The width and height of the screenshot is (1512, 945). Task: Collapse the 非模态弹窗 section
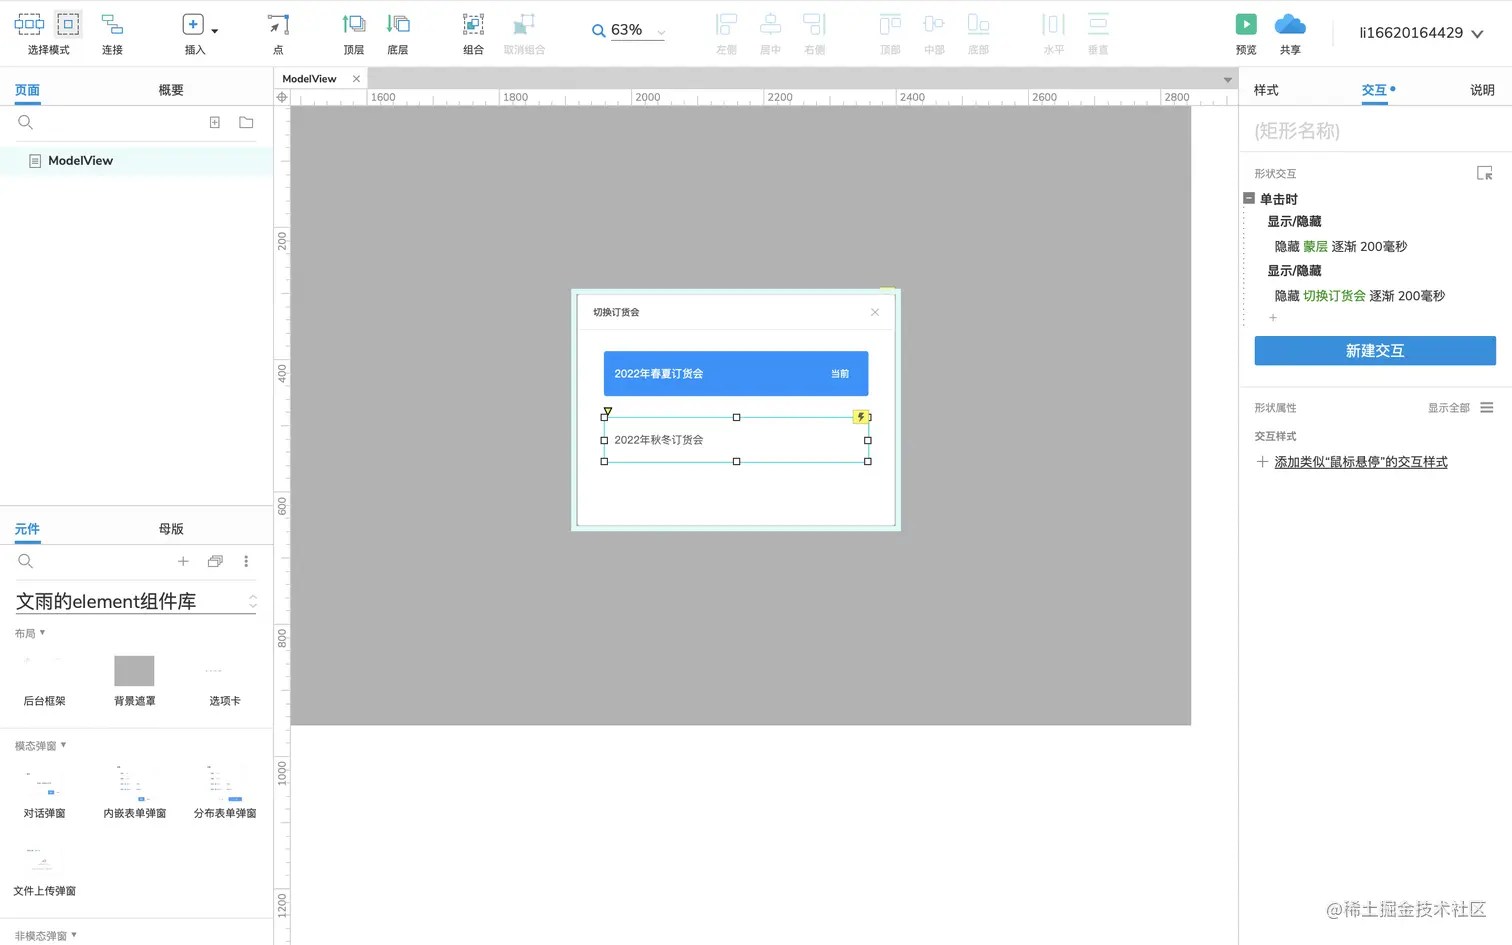click(46, 936)
